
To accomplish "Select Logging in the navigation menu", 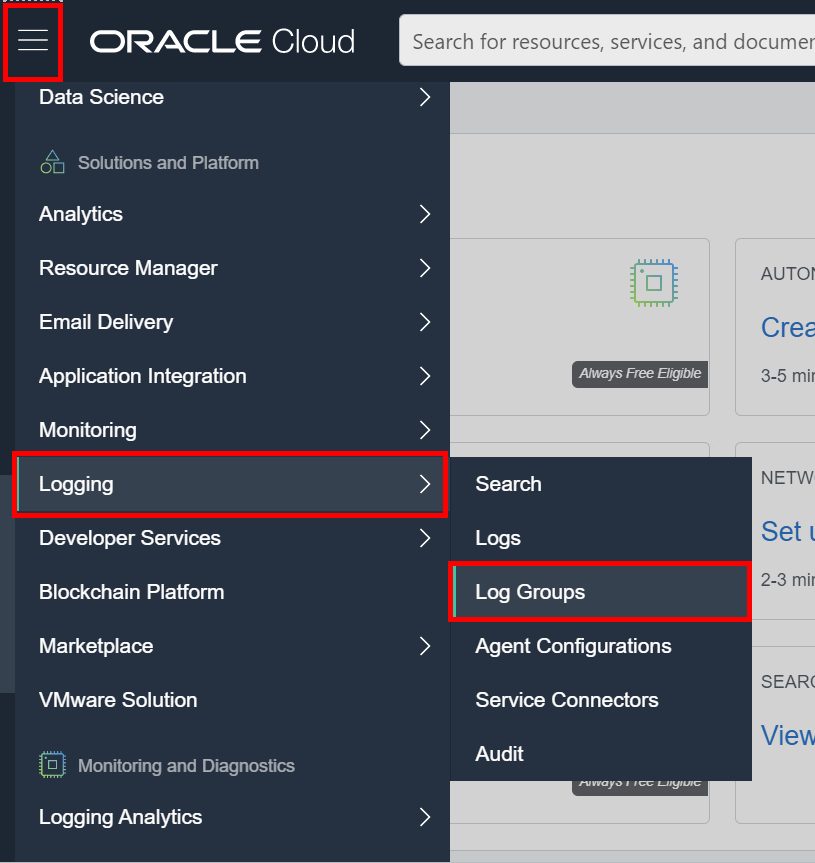I will (x=76, y=484).
